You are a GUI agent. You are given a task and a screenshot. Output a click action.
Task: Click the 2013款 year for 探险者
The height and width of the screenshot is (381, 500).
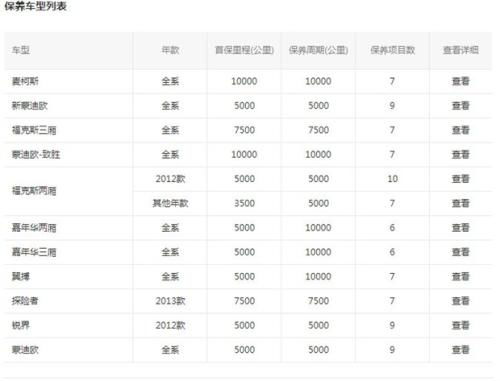170,301
